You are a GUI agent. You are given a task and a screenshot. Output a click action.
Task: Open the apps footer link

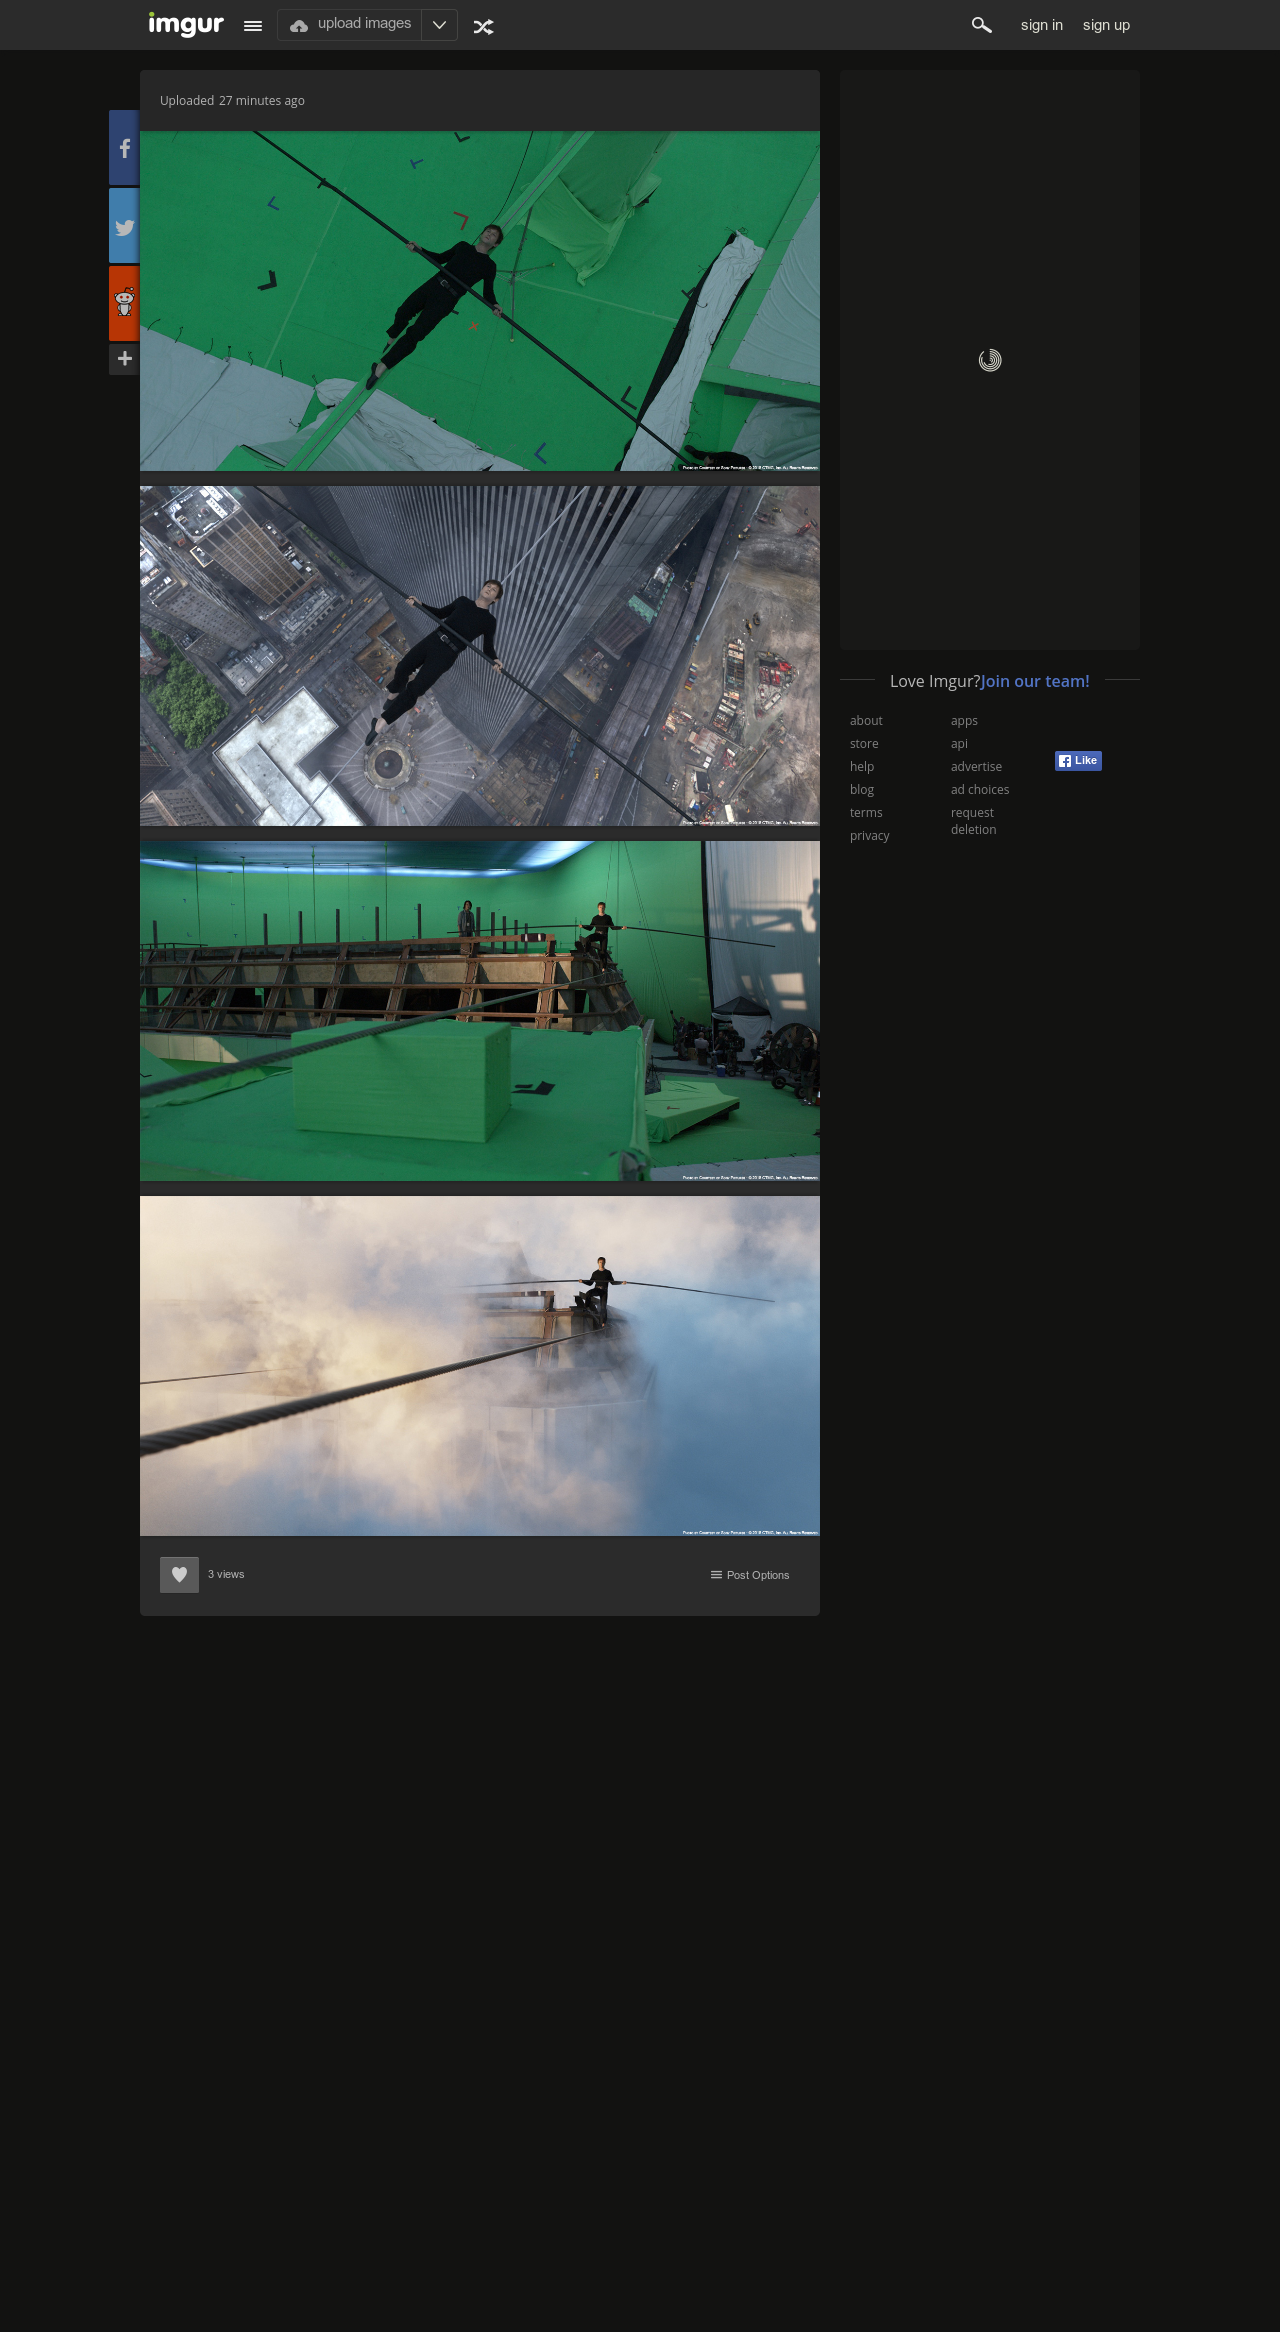(x=964, y=721)
